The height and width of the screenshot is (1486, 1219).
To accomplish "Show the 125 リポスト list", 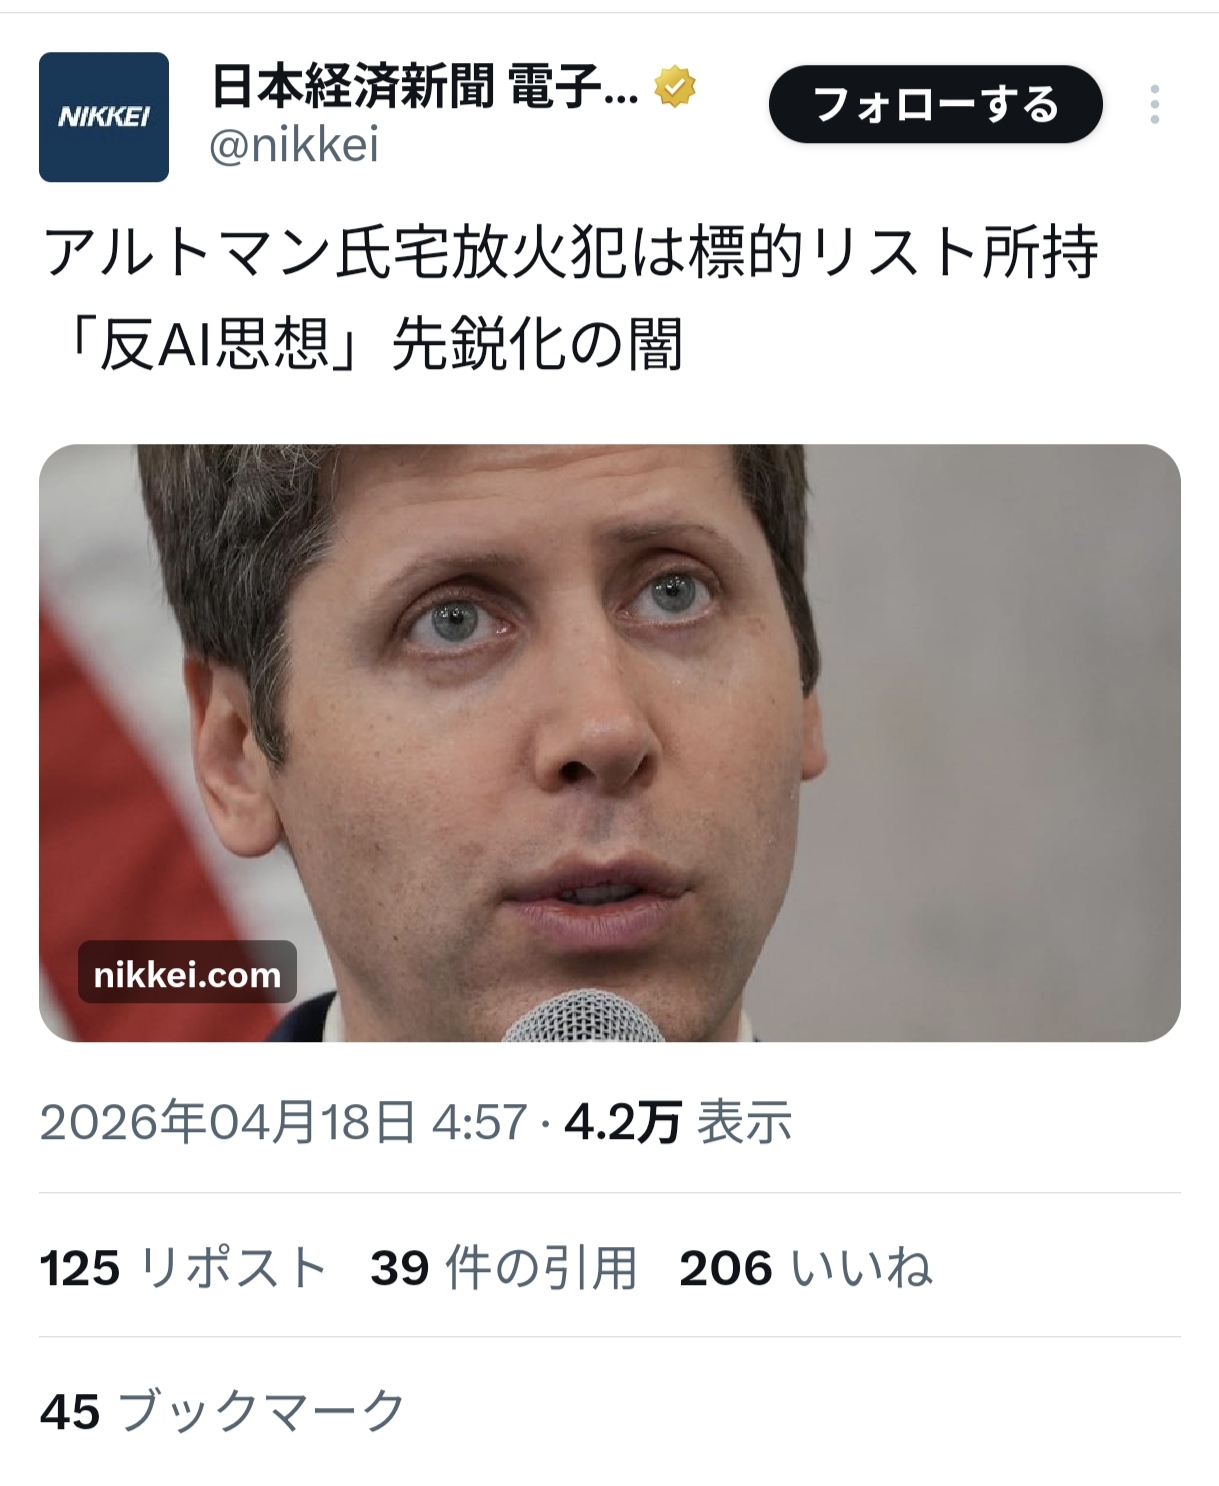I will [x=184, y=1268].
